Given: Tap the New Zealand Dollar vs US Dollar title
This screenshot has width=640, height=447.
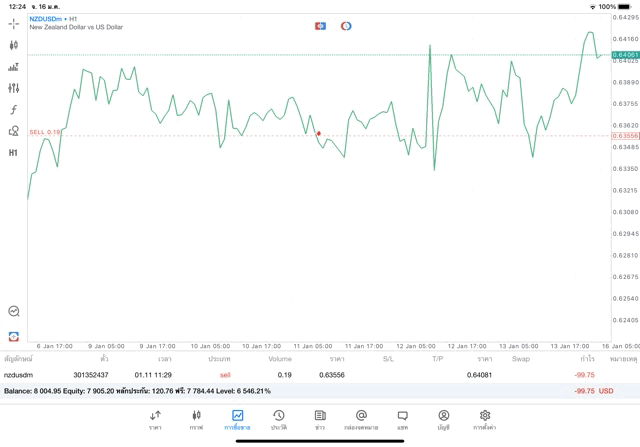Looking at the screenshot, I should click(x=76, y=27).
